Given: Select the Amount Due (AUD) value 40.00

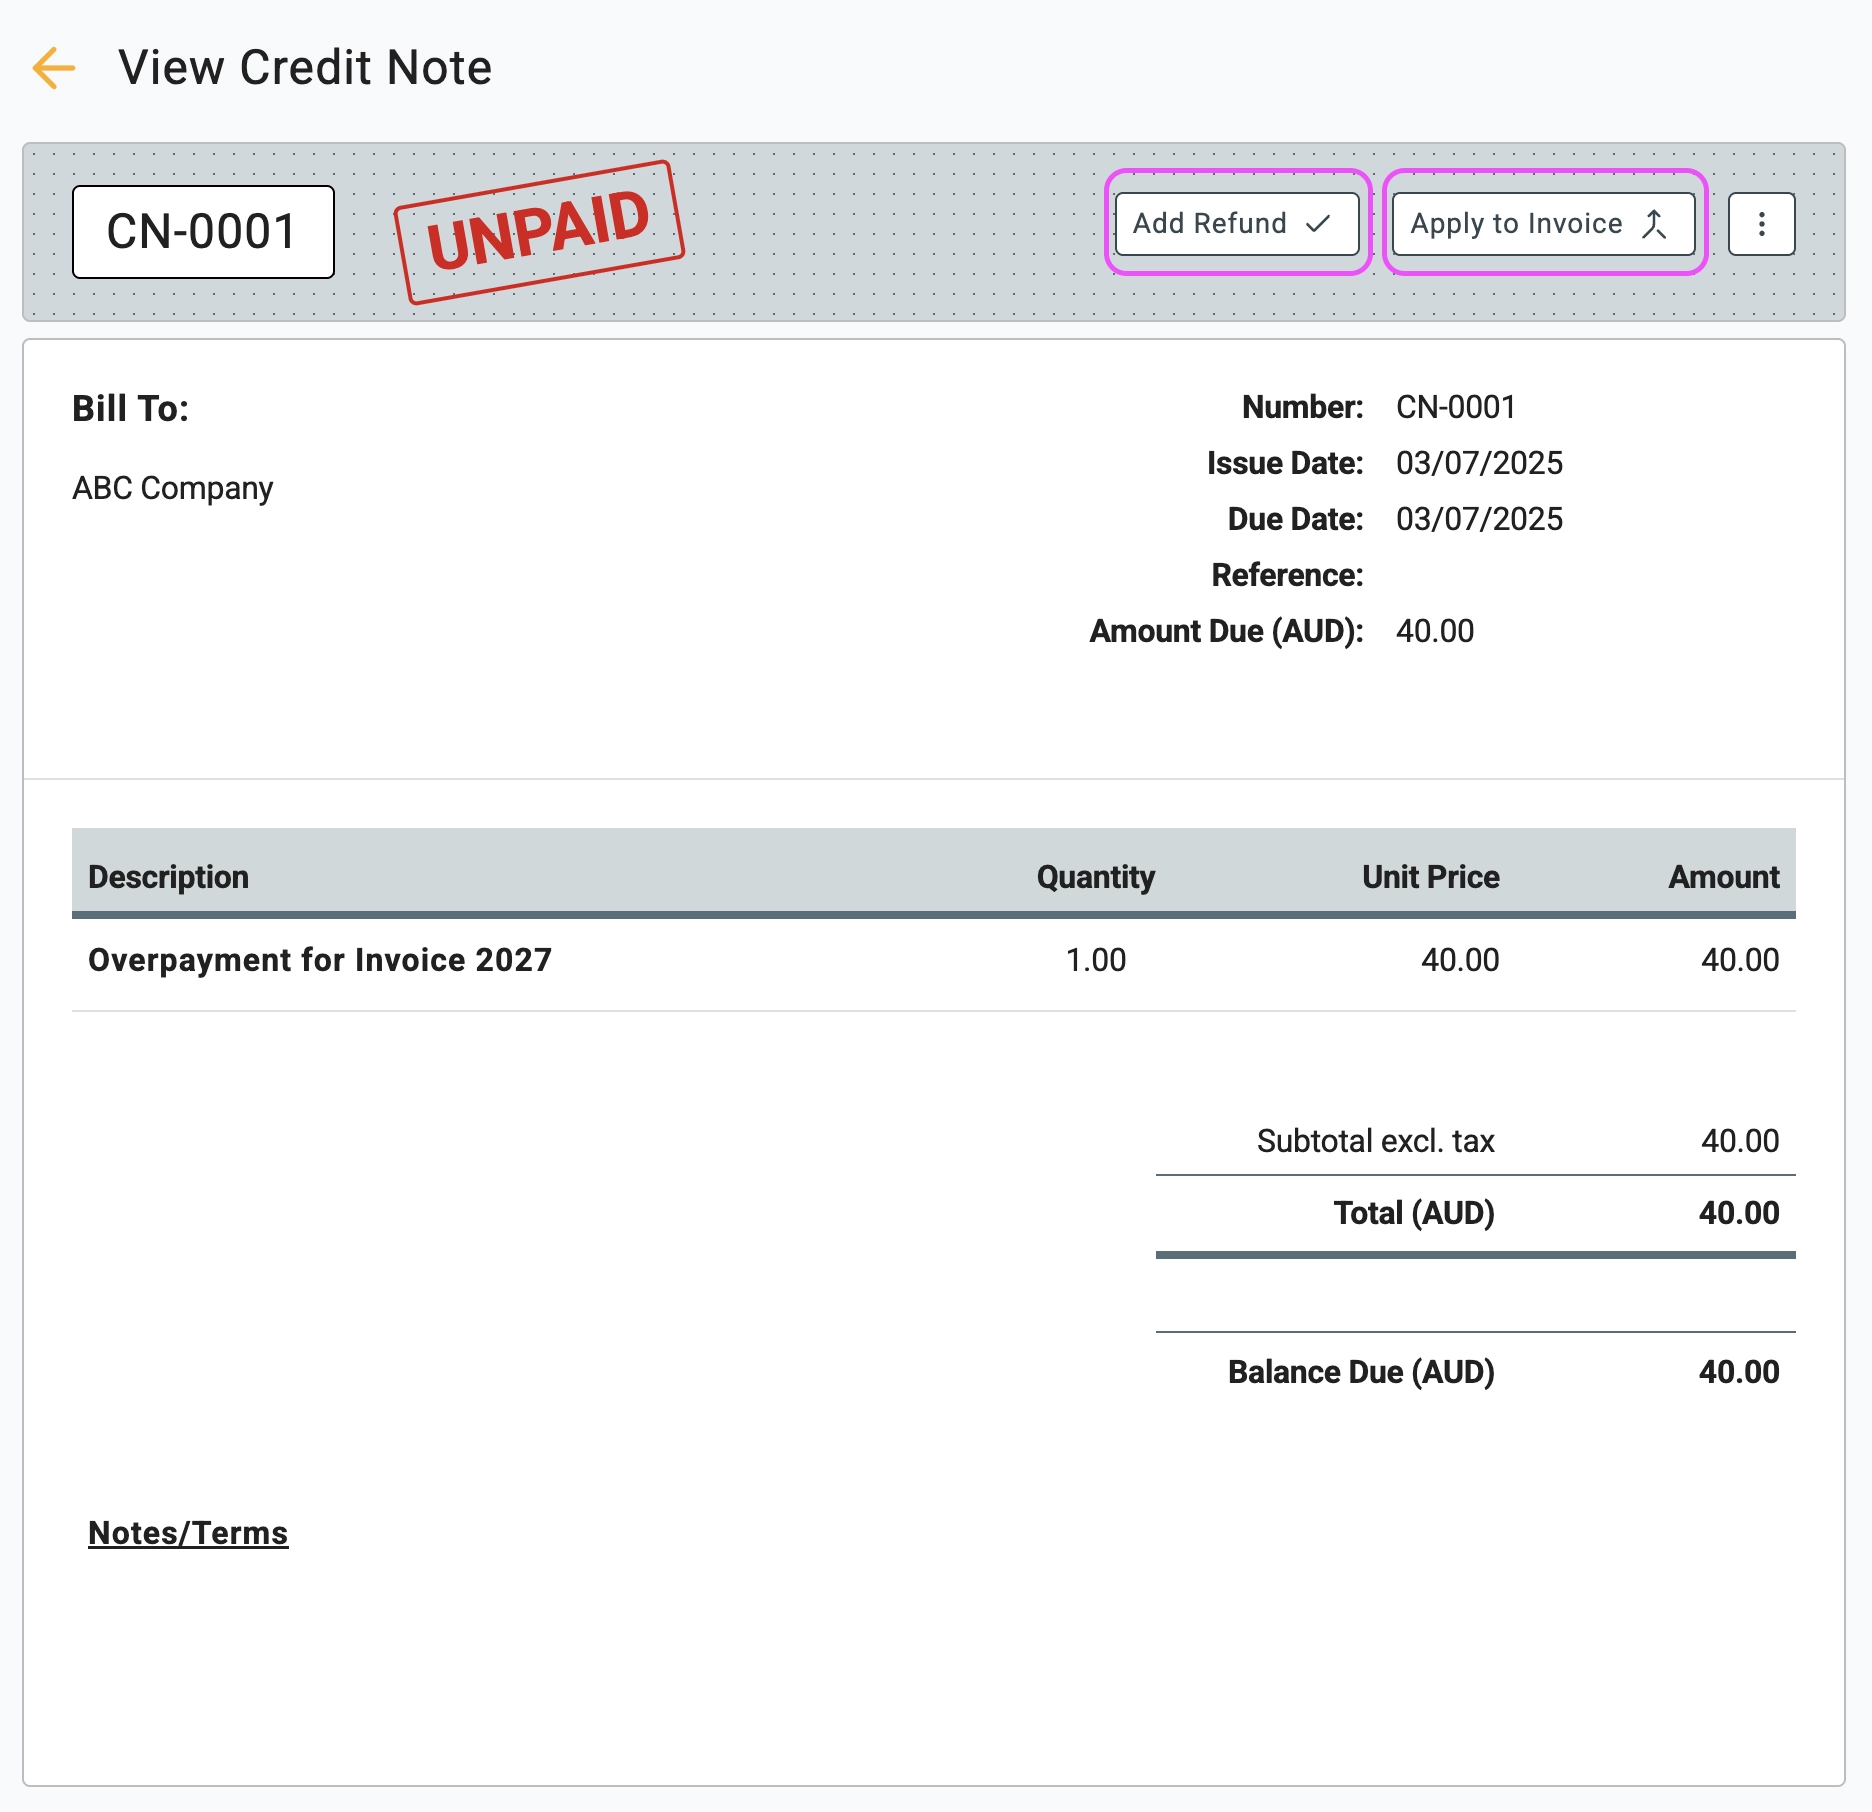Looking at the screenshot, I should (1435, 631).
